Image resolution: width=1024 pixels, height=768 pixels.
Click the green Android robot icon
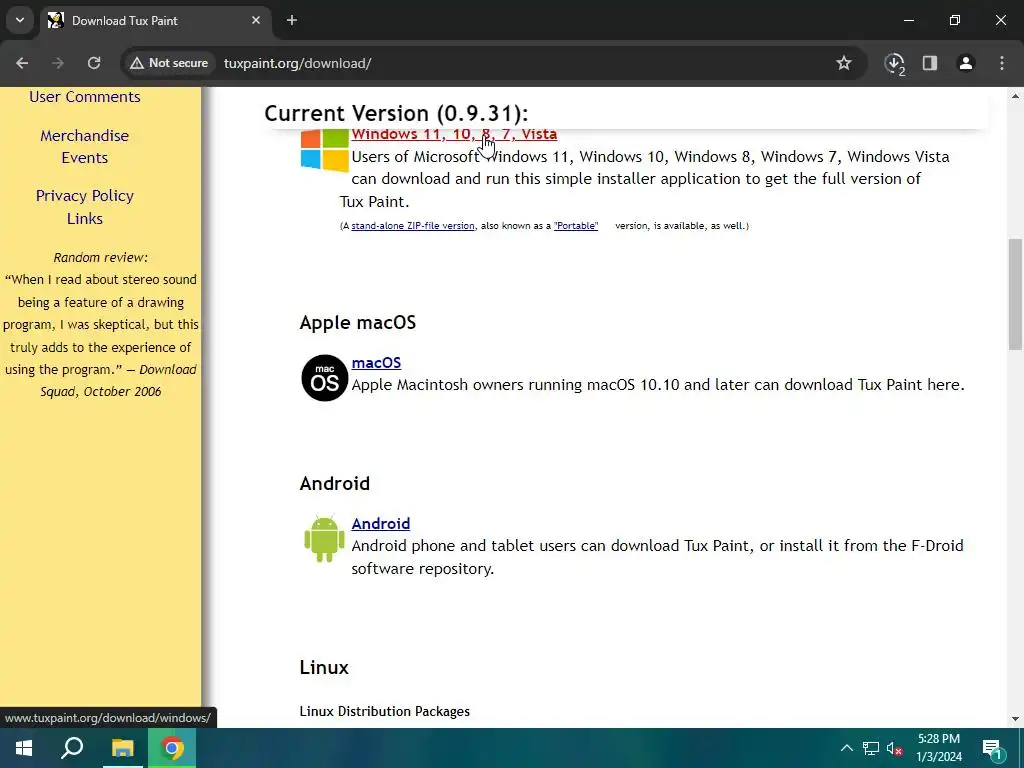coord(325,538)
